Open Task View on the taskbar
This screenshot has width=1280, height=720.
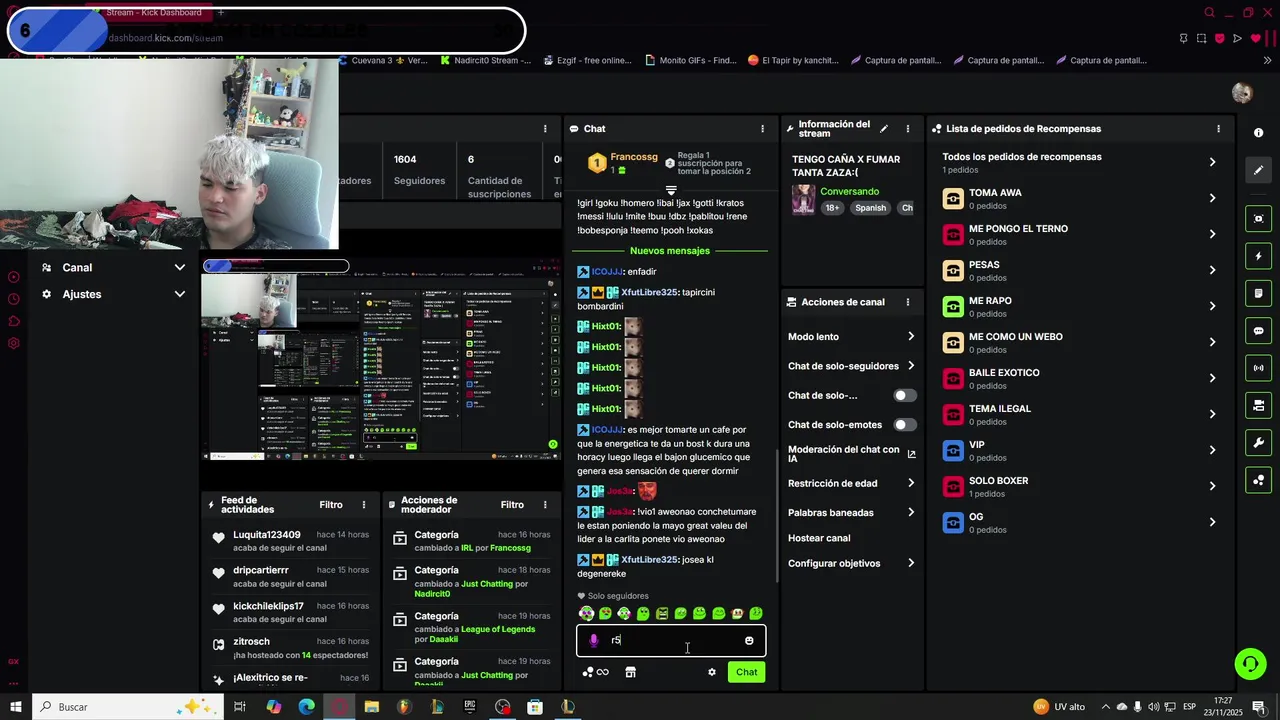[240, 707]
